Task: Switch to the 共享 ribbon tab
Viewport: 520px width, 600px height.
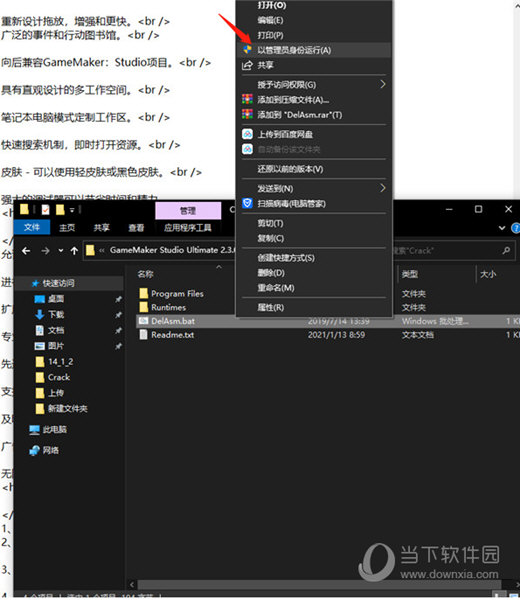Action: (x=101, y=228)
